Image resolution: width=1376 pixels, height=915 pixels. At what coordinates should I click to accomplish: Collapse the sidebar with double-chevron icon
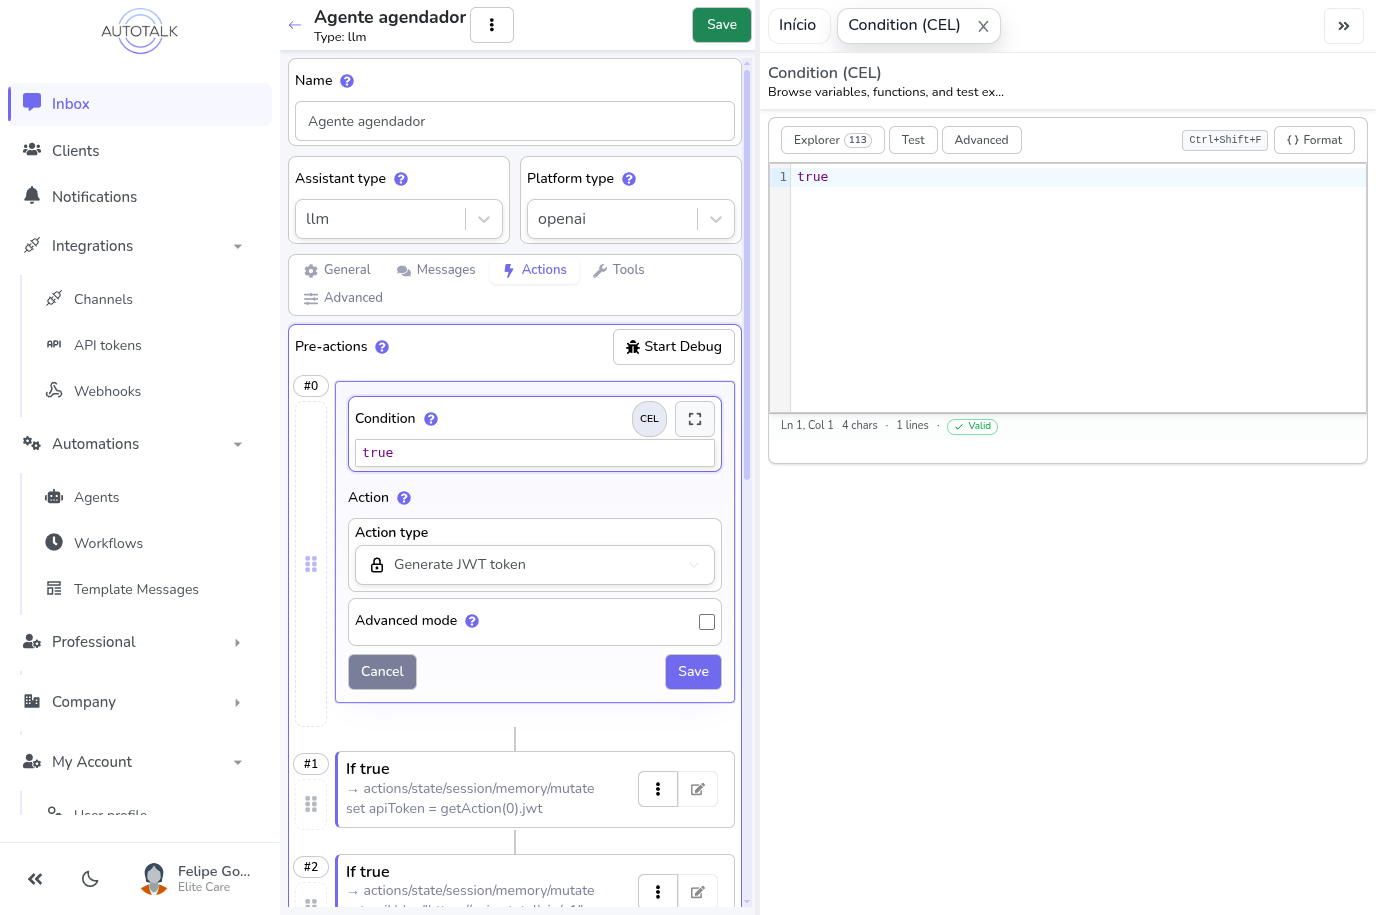(x=35, y=879)
